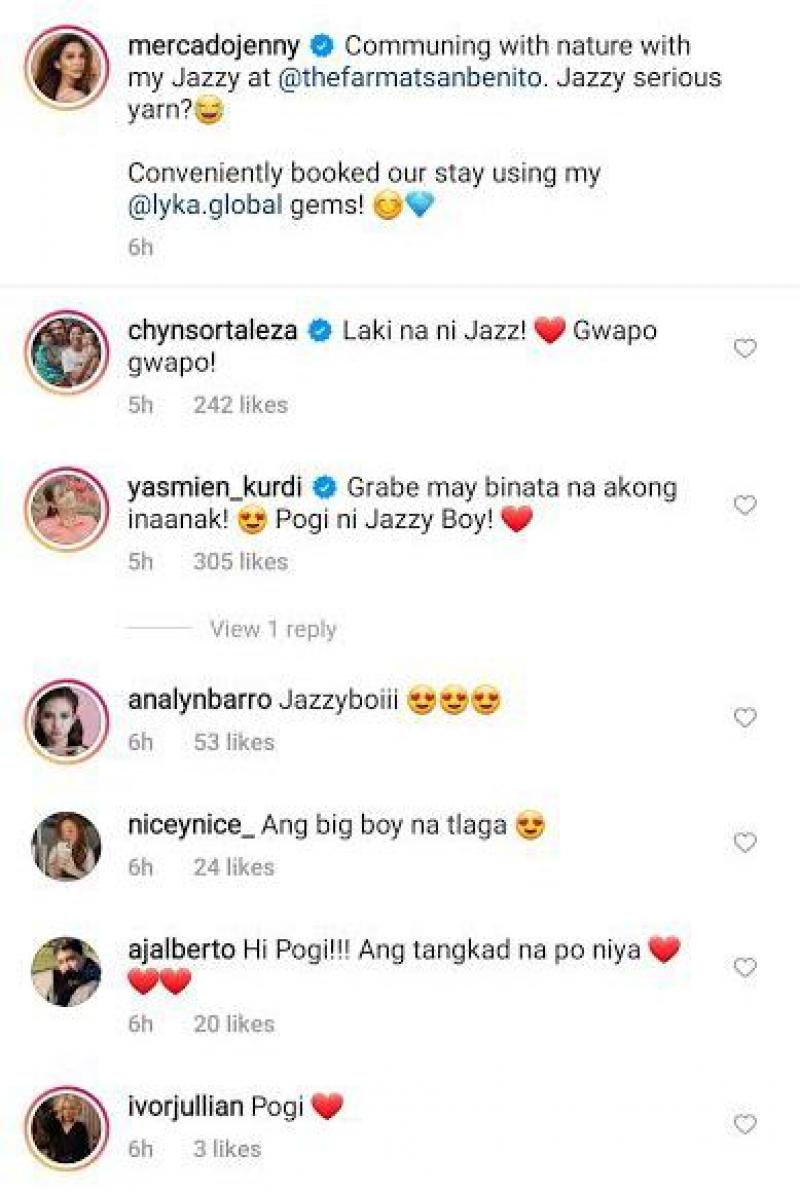
Task: Tap heart on niceynice_ comment
Action: [x=745, y=842]
